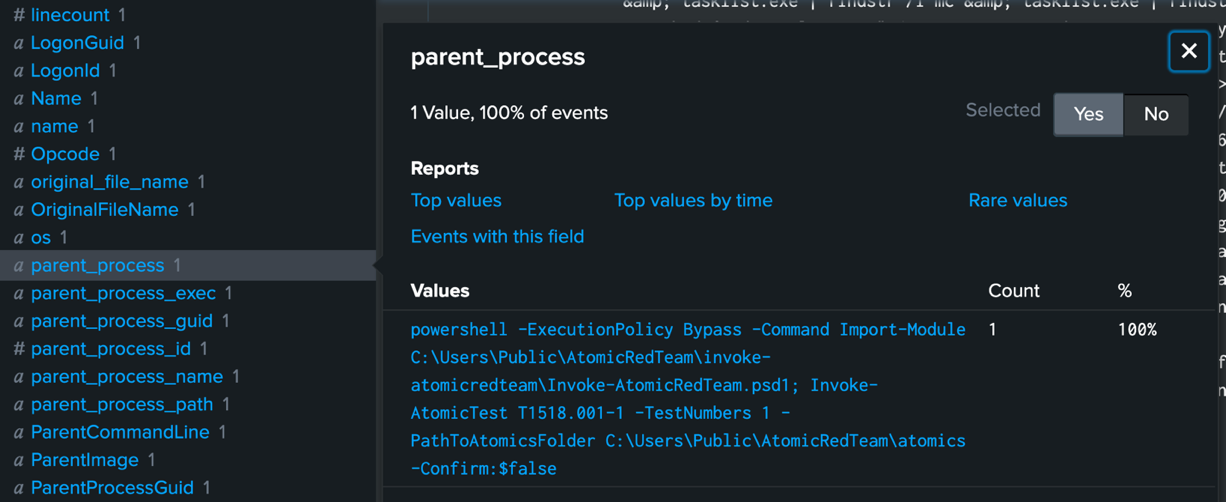Open the os field
This screenshot has width=1226, height=502.
pos(40,238)
